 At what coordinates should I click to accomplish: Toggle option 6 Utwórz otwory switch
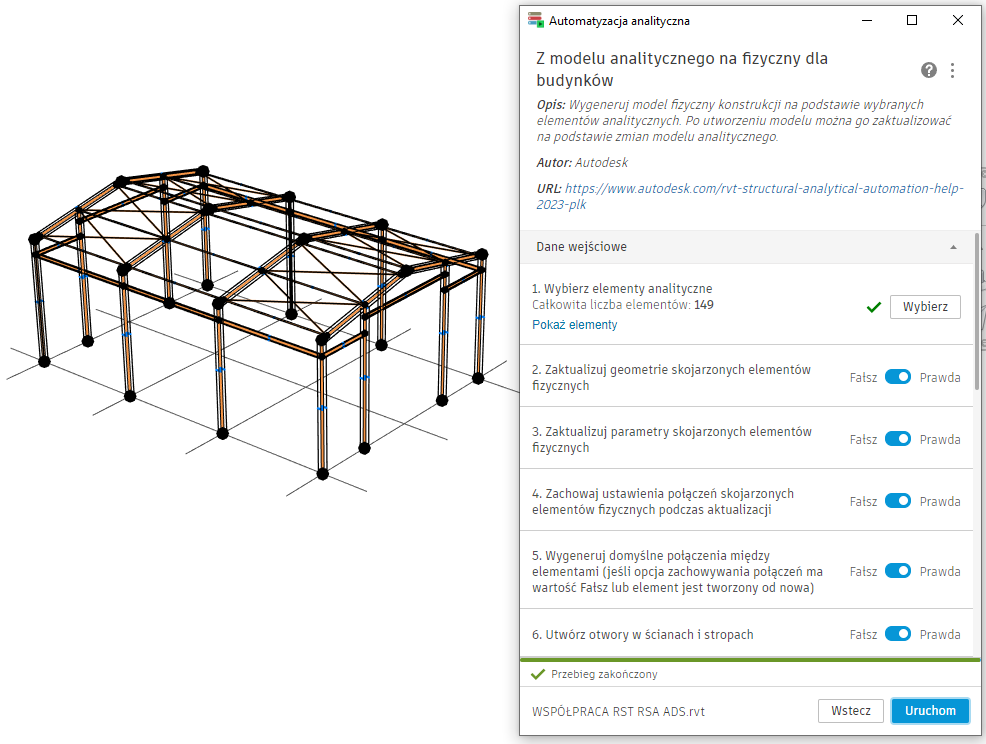(897, 633)
